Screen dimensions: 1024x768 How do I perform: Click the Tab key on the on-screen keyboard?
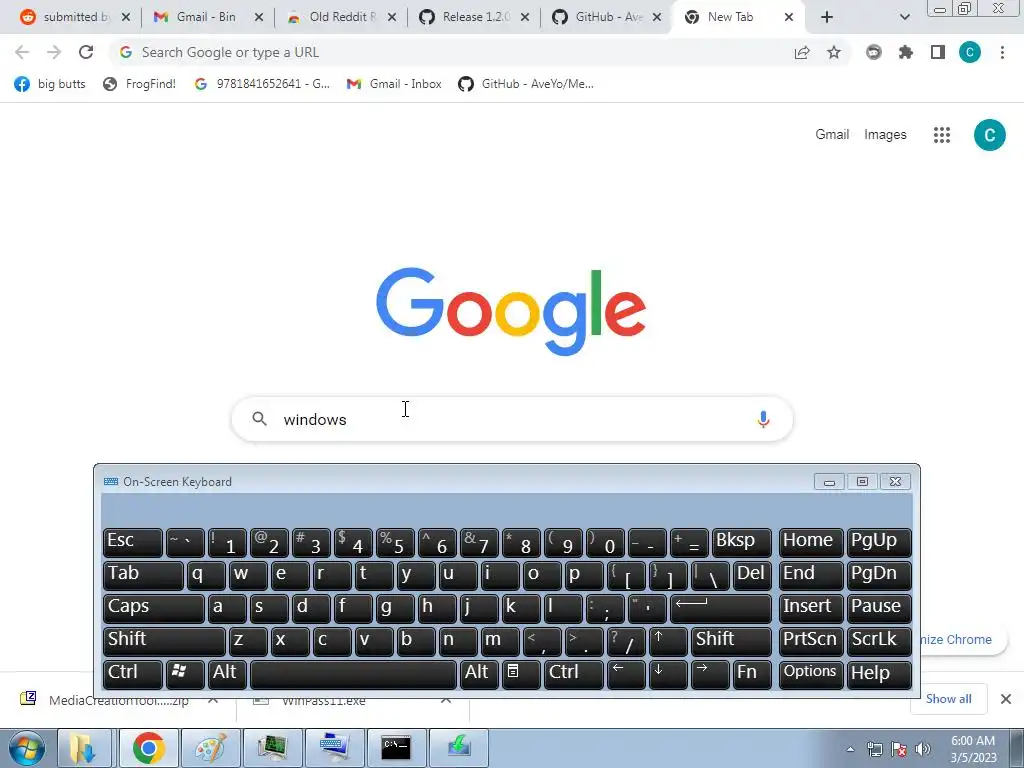pos(144,575)
